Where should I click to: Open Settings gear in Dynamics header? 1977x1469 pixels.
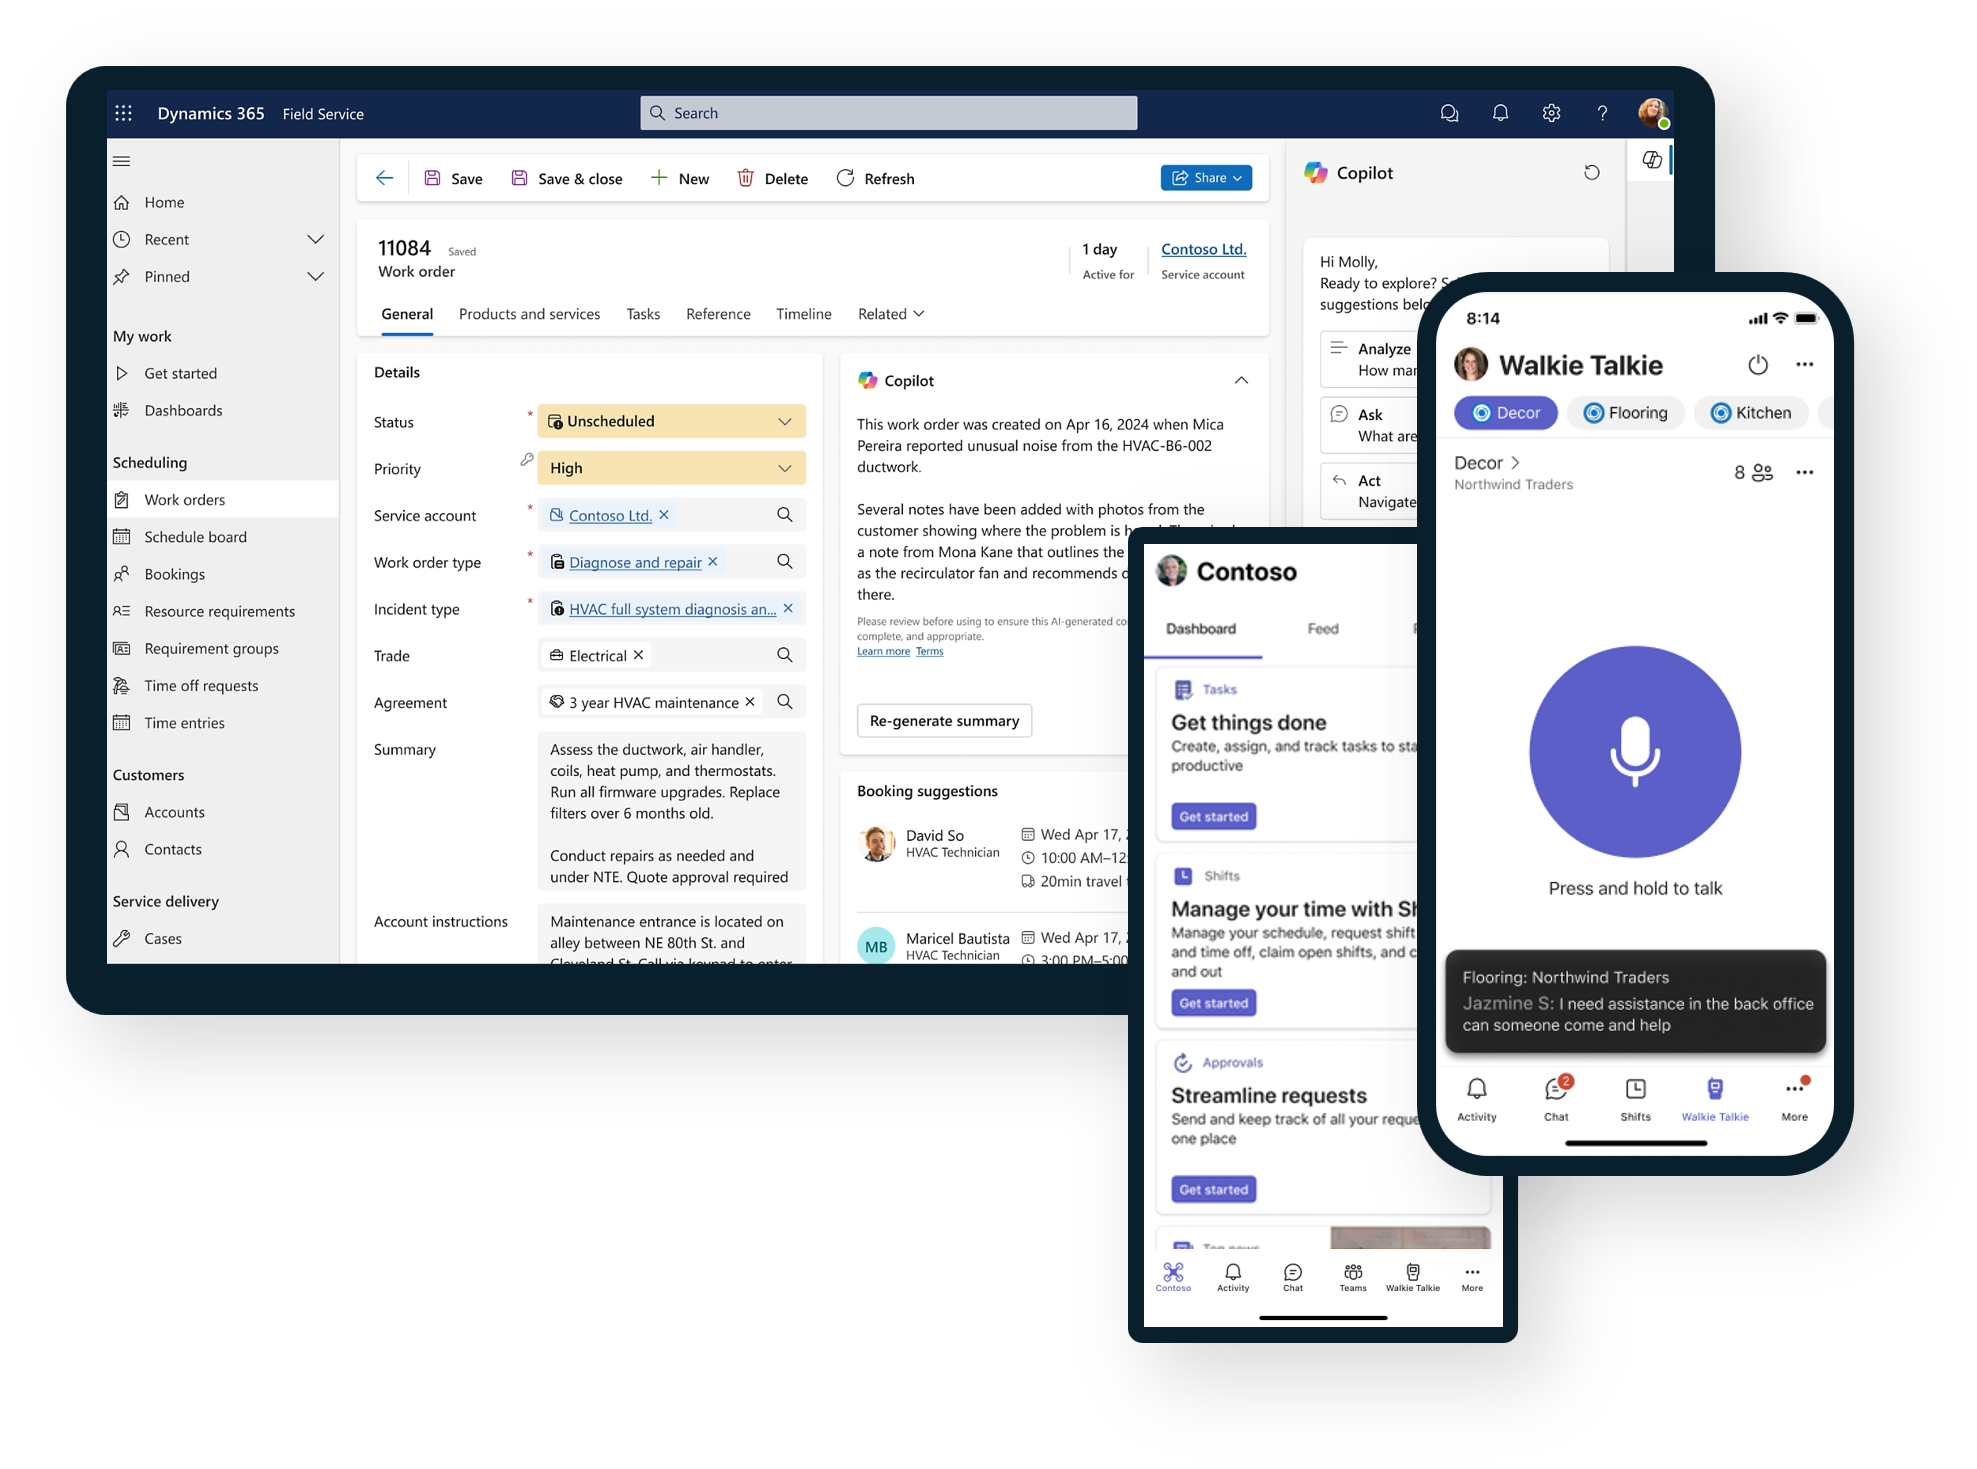(1551, 113)
